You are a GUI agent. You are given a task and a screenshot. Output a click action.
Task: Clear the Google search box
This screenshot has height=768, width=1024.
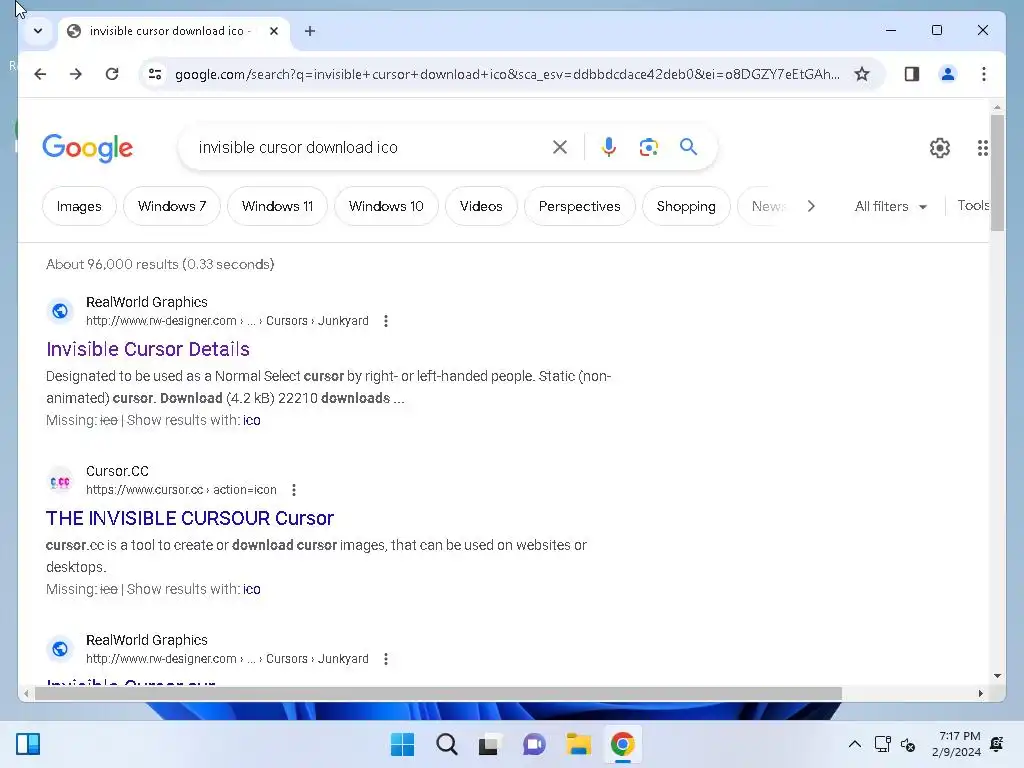[560, 148]
